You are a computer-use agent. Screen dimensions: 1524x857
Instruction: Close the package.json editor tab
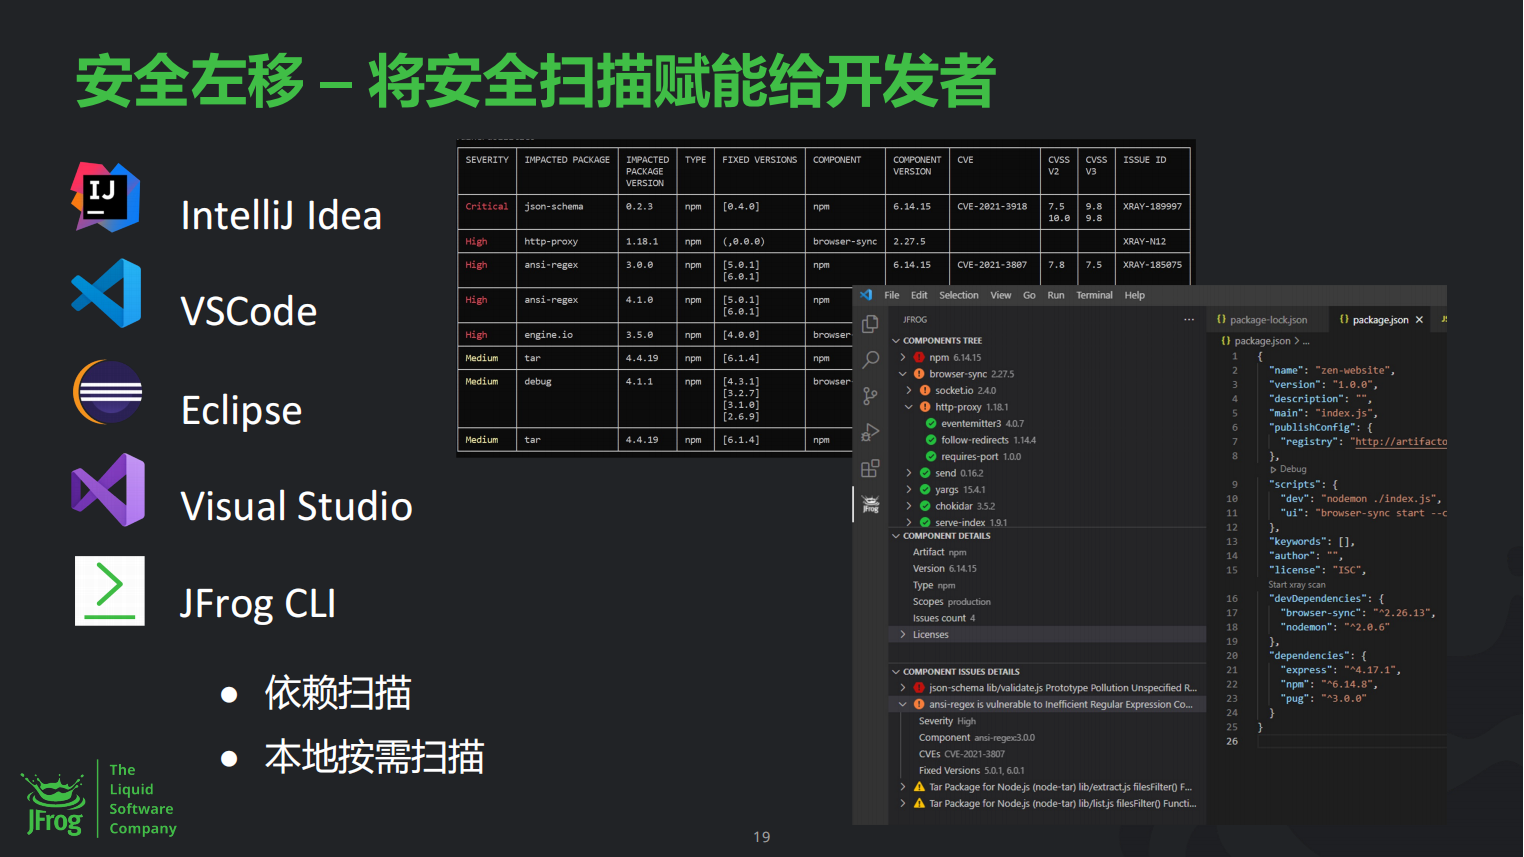pyautogui.click(x=1419, y=320)
